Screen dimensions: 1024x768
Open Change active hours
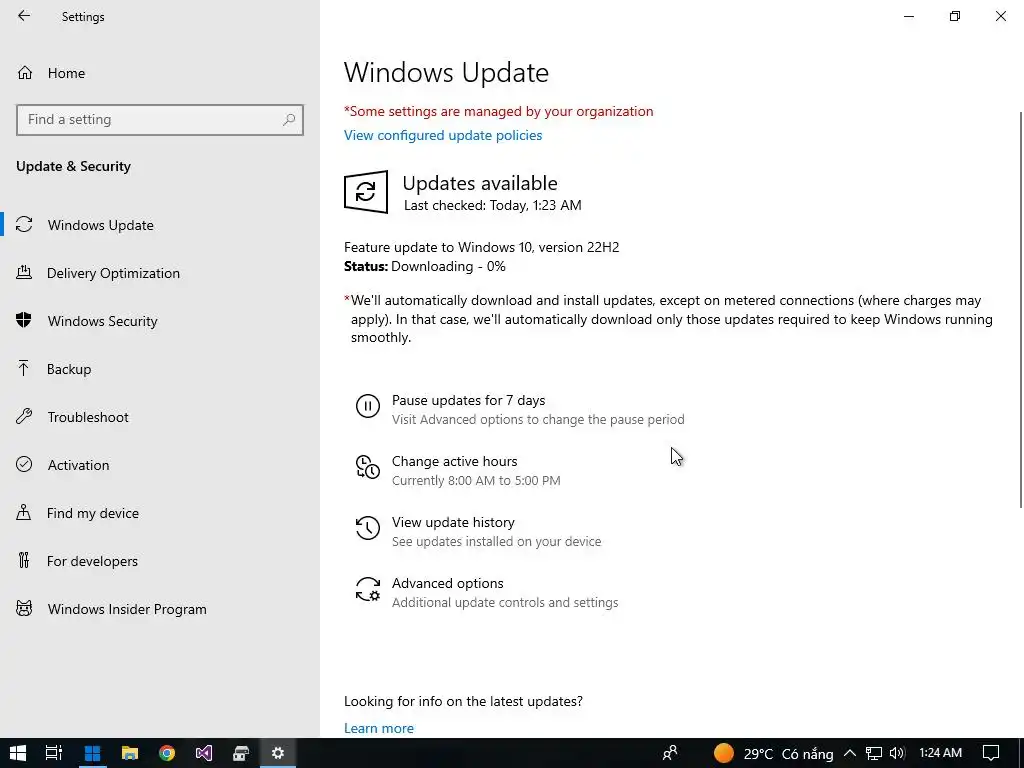tap(458, 470)
